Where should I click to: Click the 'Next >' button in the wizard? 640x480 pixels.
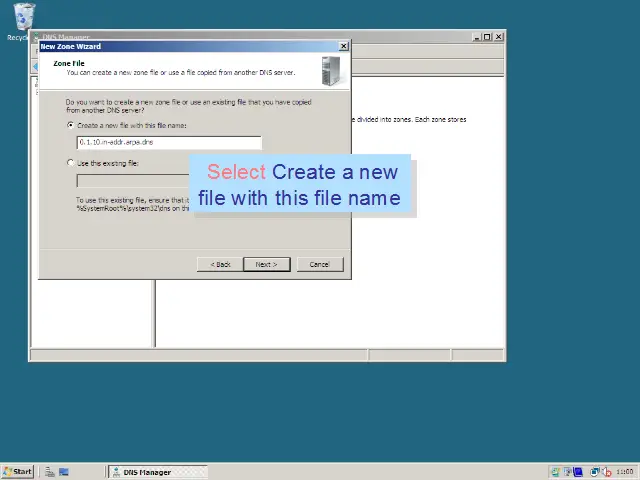click(267, 264)
